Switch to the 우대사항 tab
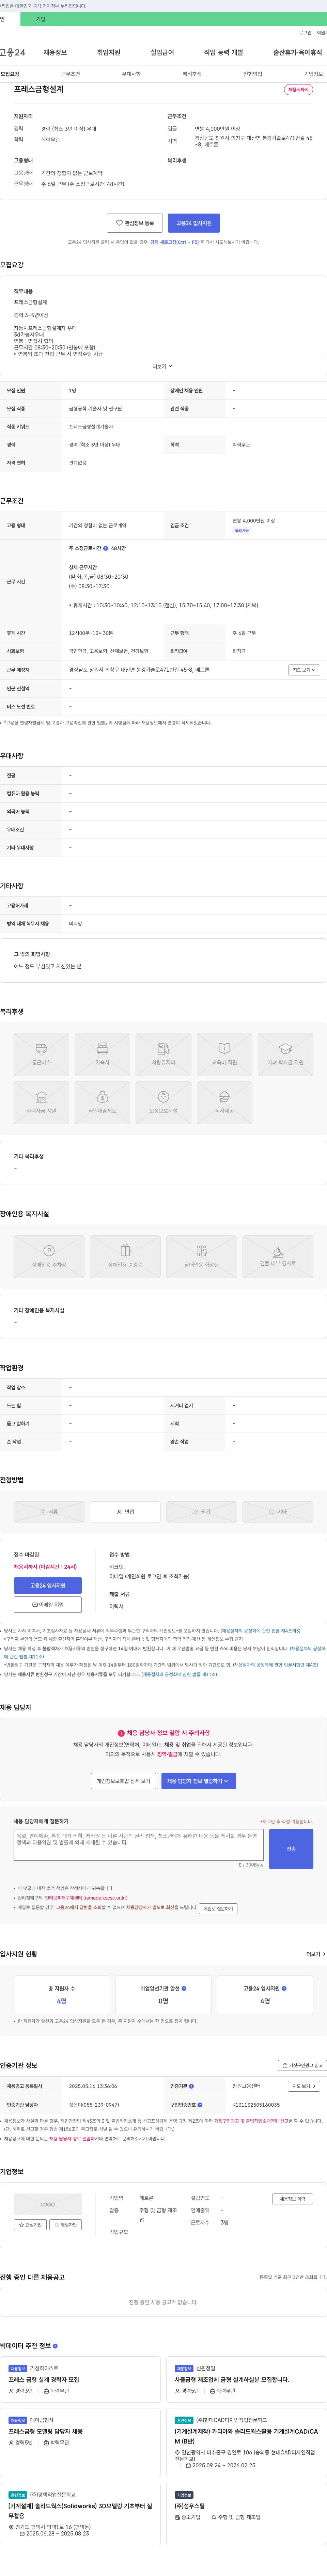Screen dimensions: 327x2576 point(131,74)
